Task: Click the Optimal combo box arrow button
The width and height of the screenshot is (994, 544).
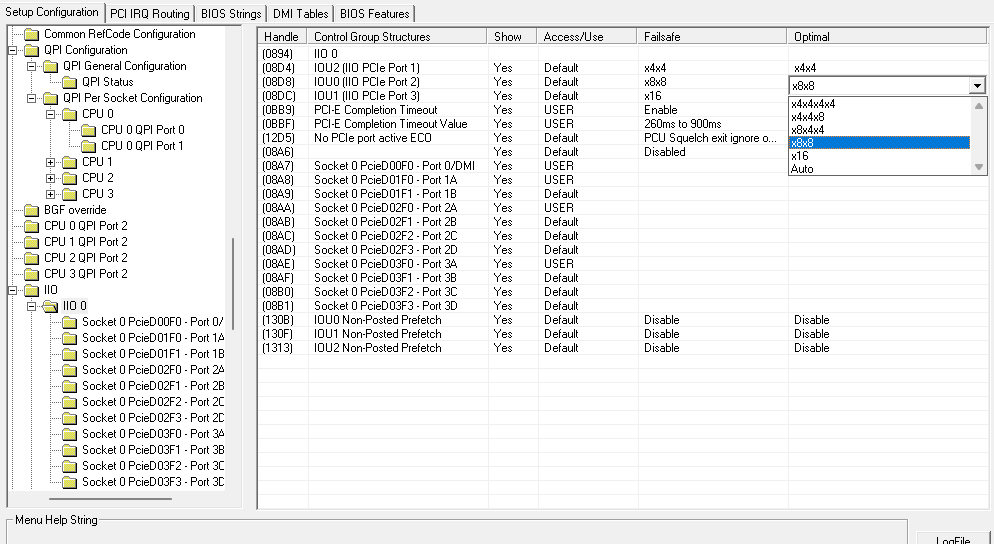Action: point(977,86)
